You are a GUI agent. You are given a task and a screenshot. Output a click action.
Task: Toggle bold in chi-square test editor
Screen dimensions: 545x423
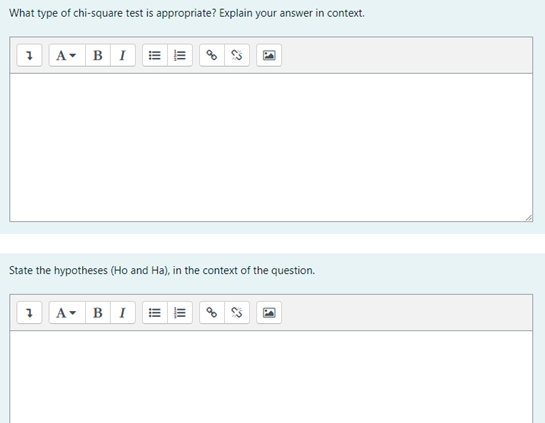click(98, 55)
